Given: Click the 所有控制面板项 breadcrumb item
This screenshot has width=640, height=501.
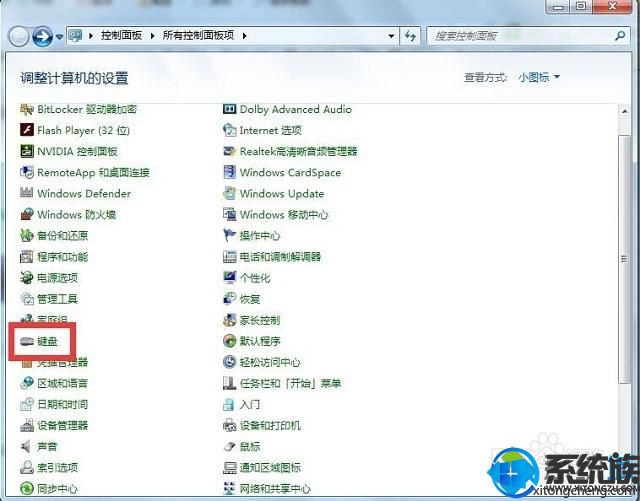Looking at the screenshot, I should (x=198, y=36).
